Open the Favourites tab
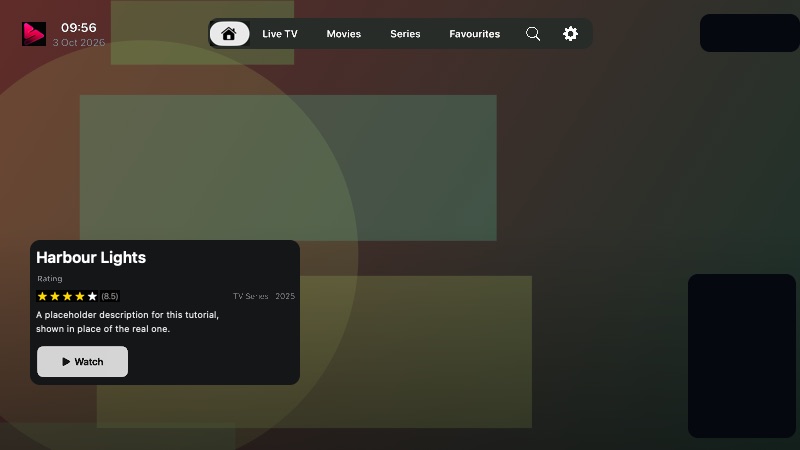Screen dimensions: 800x450 tap(474, 34)
